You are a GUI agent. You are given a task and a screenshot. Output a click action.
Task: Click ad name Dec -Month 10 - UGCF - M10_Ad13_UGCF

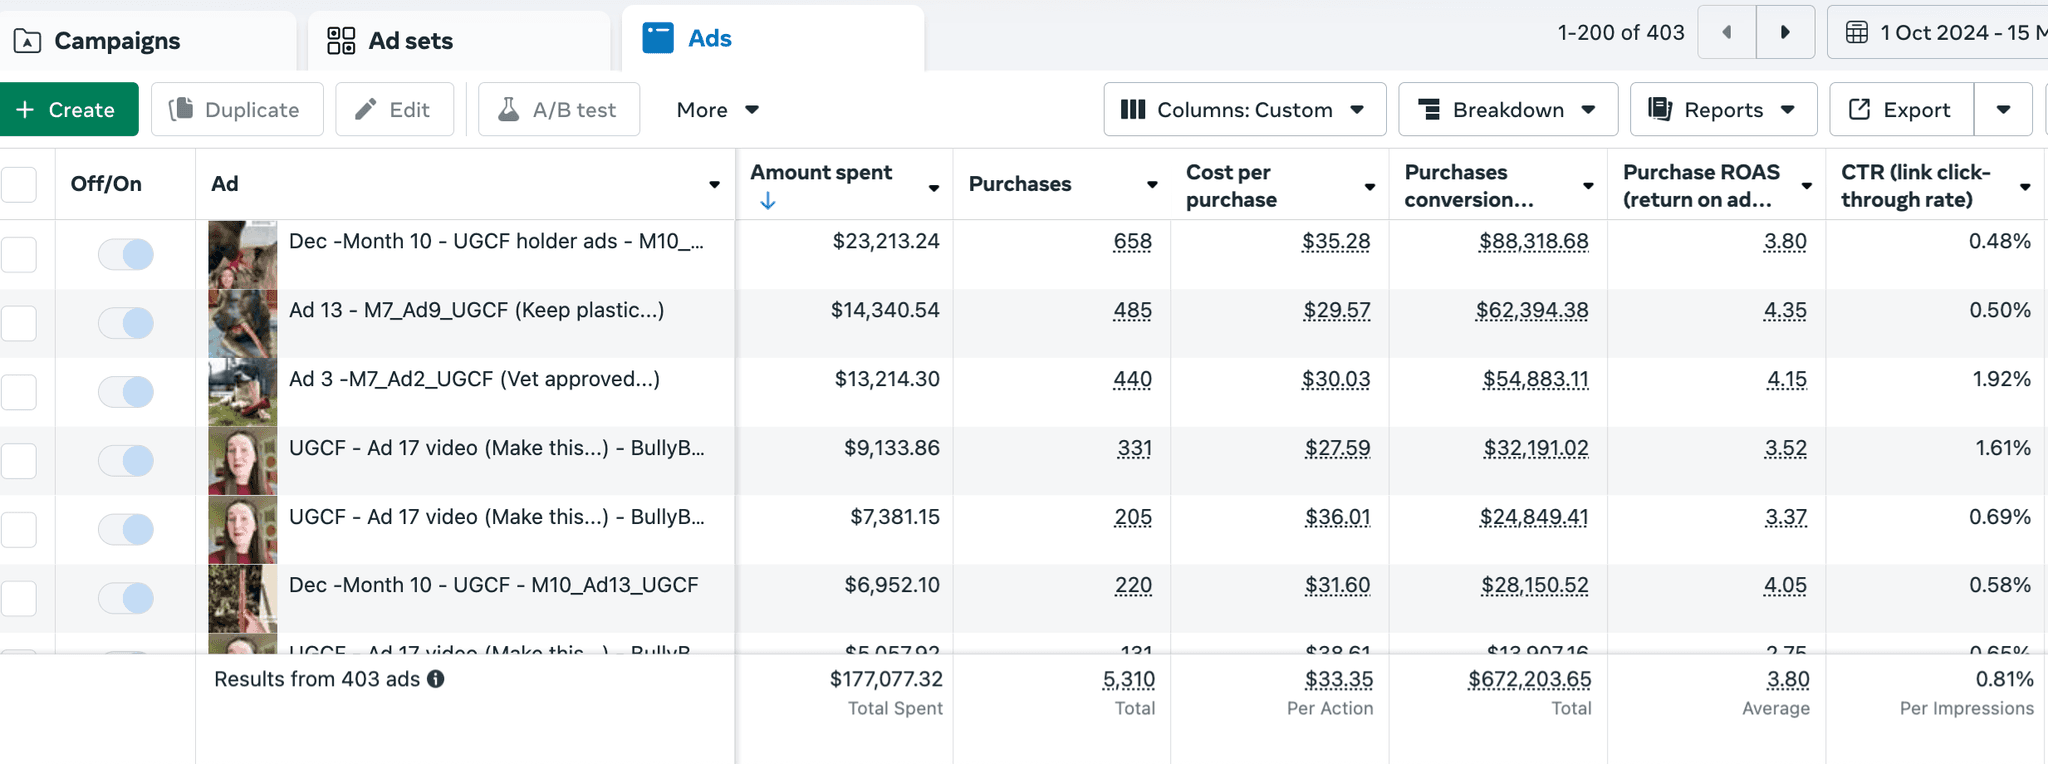[x=493, y=585]
